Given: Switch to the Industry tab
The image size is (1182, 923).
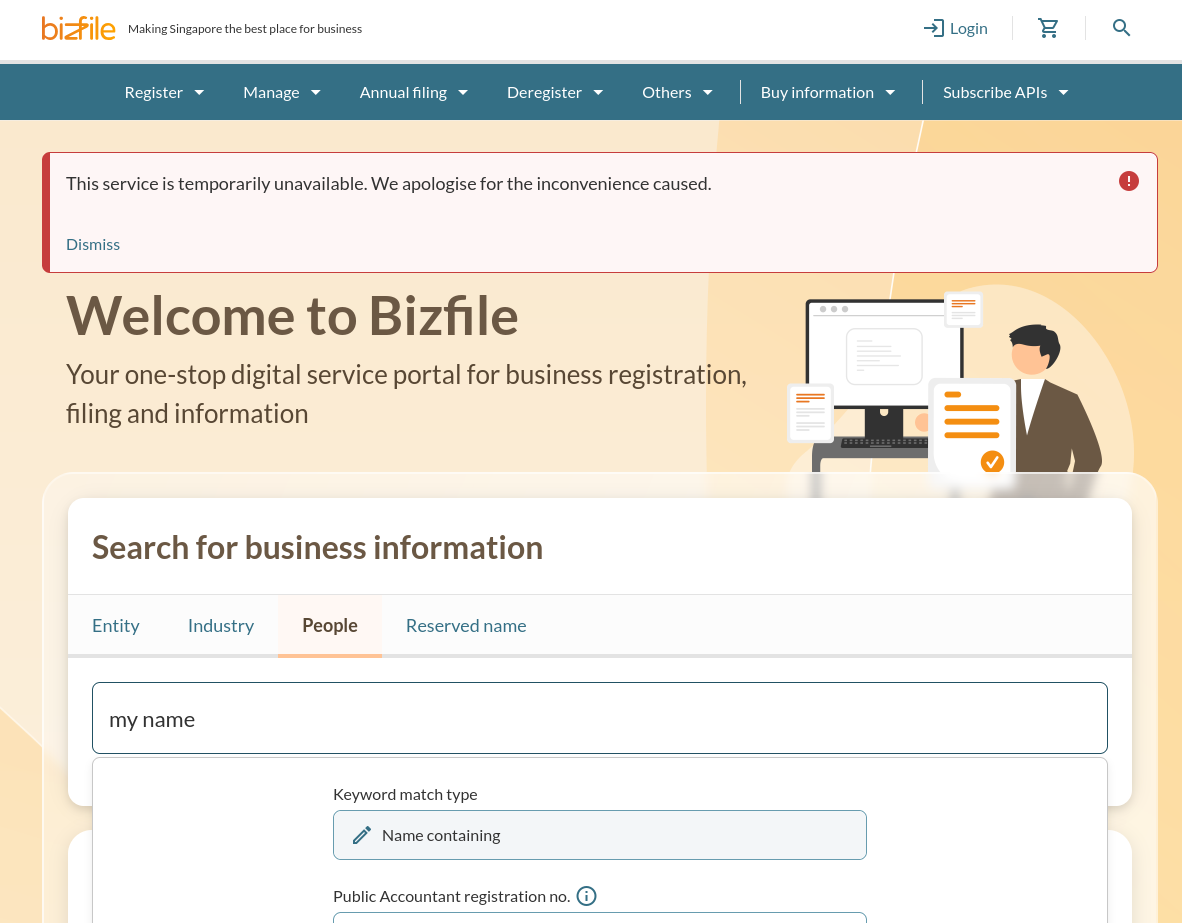Looking at the screenshot, I should coord(221,625).
